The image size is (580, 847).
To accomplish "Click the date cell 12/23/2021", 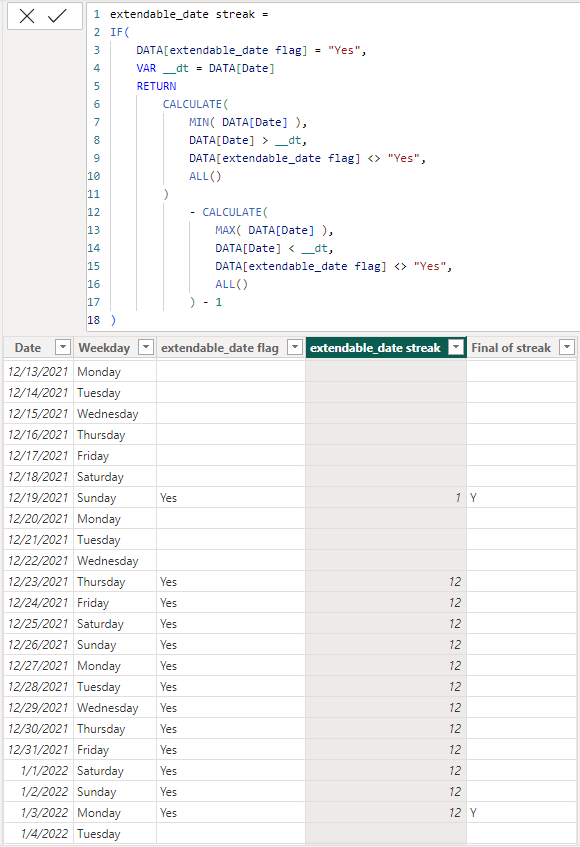I will (x=38, y=582).
